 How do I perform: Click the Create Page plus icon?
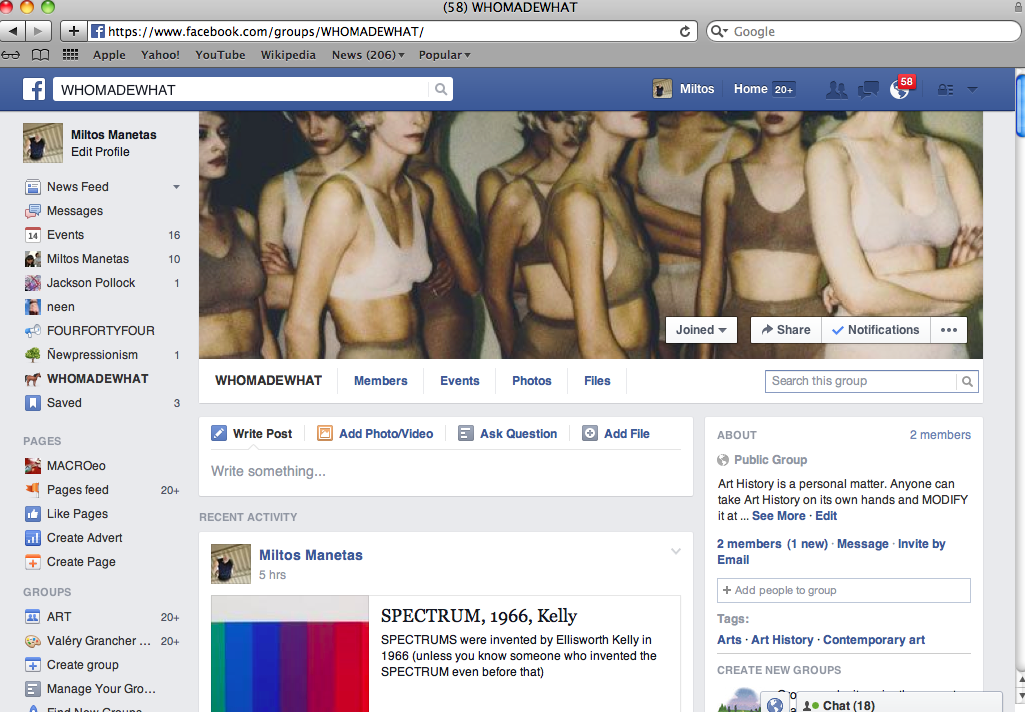[x=33, y=562]
